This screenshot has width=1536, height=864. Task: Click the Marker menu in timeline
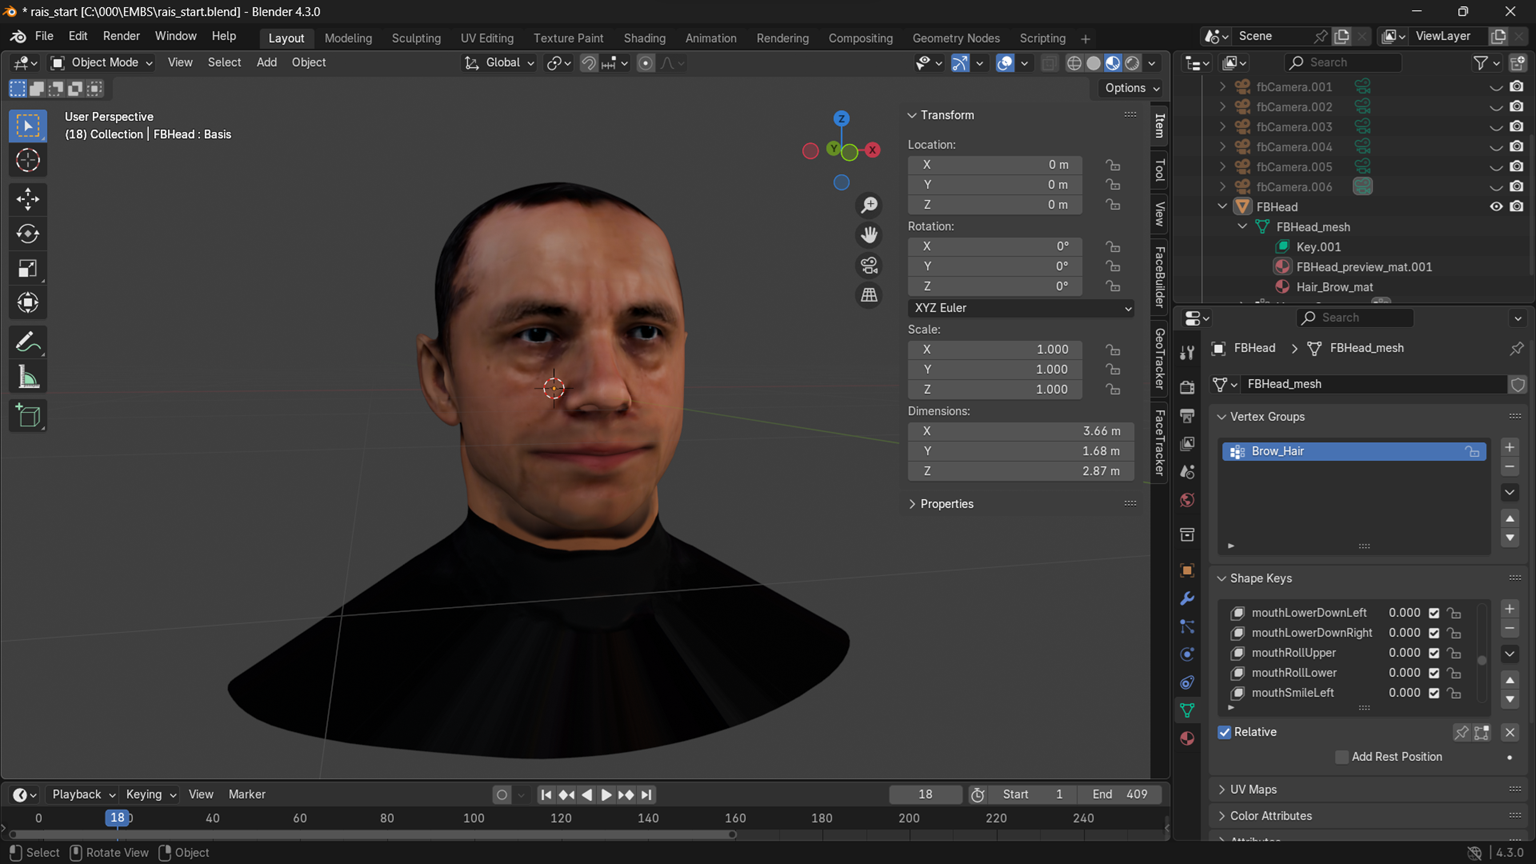[247, 795]
